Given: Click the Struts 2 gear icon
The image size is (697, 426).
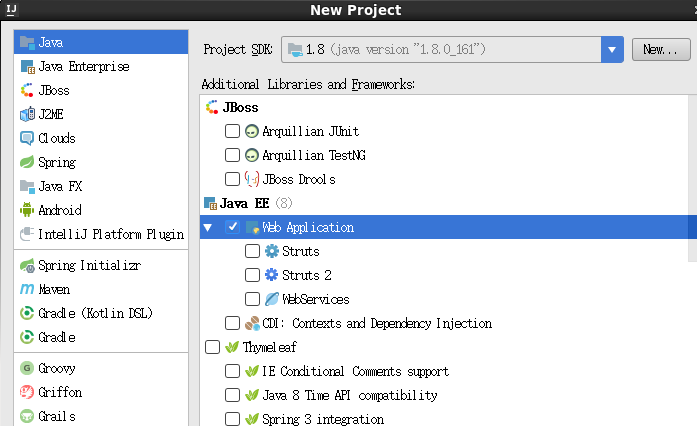Looking at the screenshot, I should click(272, 275).
